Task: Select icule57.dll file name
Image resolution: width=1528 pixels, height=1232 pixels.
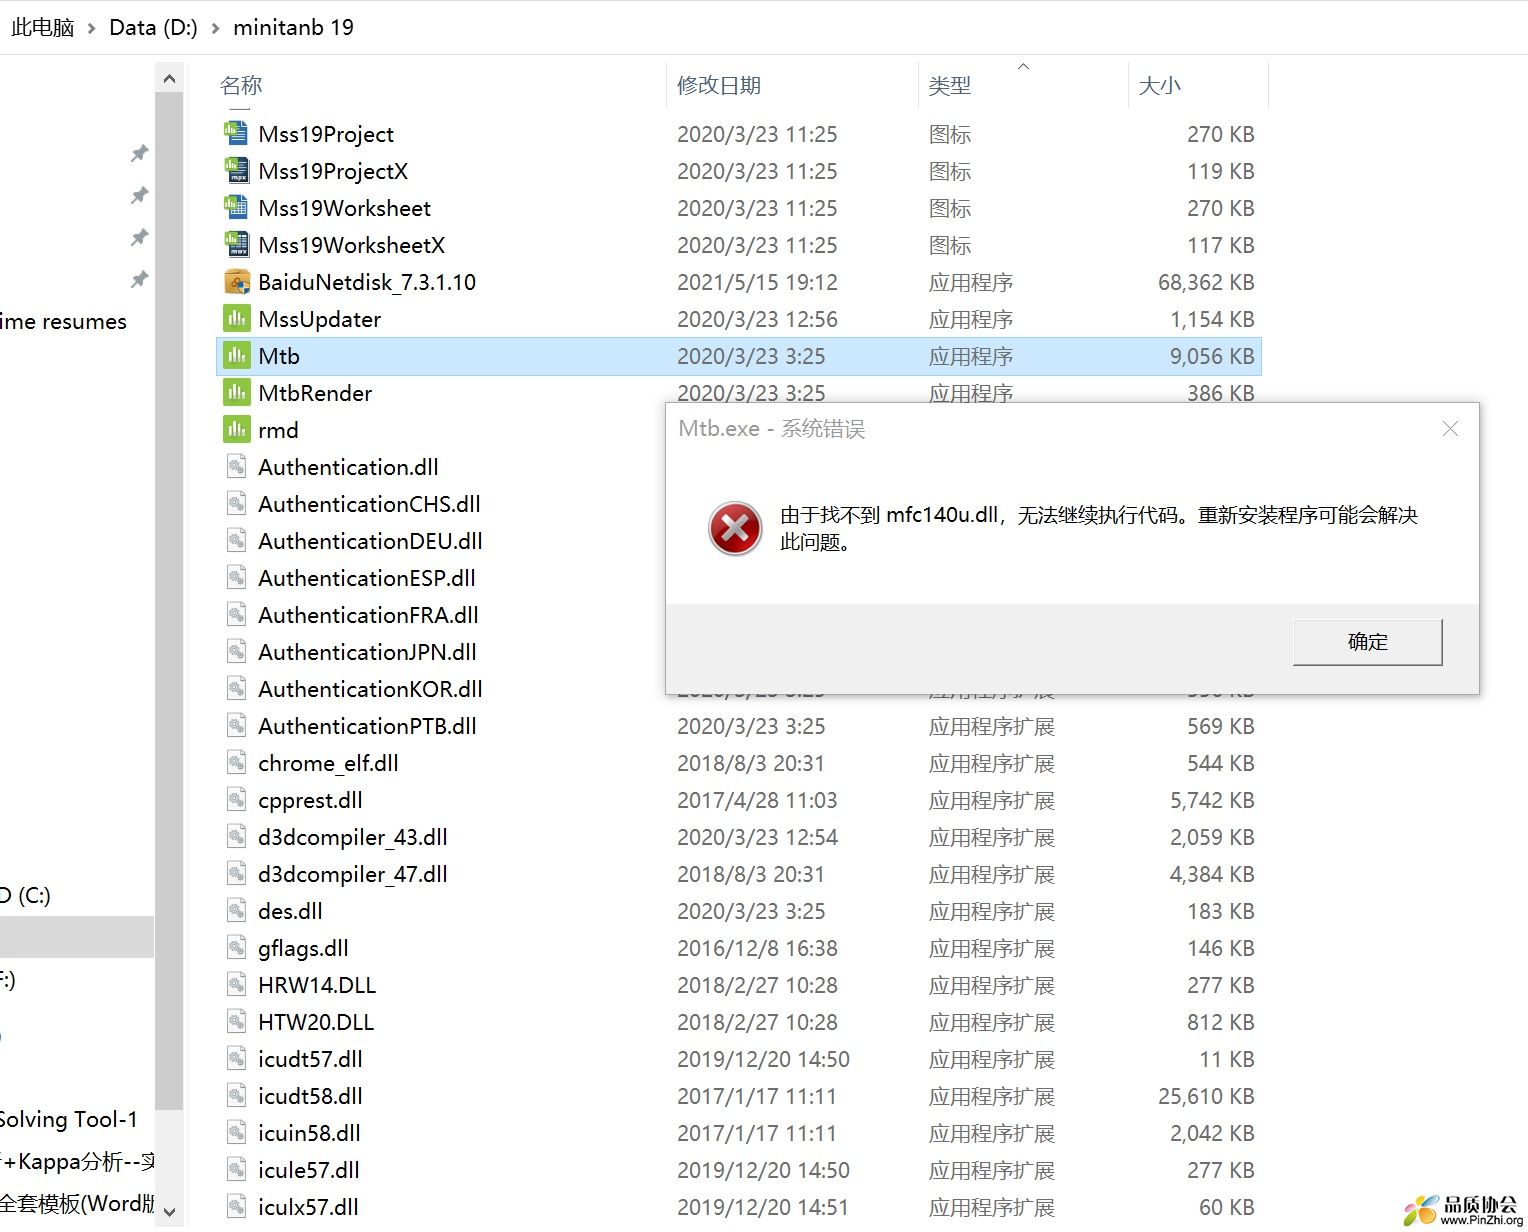Action: pos(309,1170)
